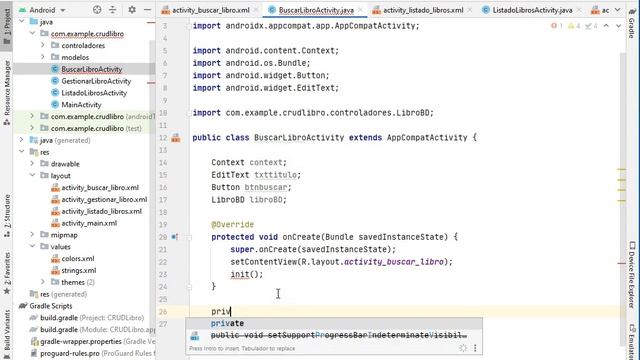
Task: Close the BuscarLibroActivity.java tab
Action: (360, 10)
